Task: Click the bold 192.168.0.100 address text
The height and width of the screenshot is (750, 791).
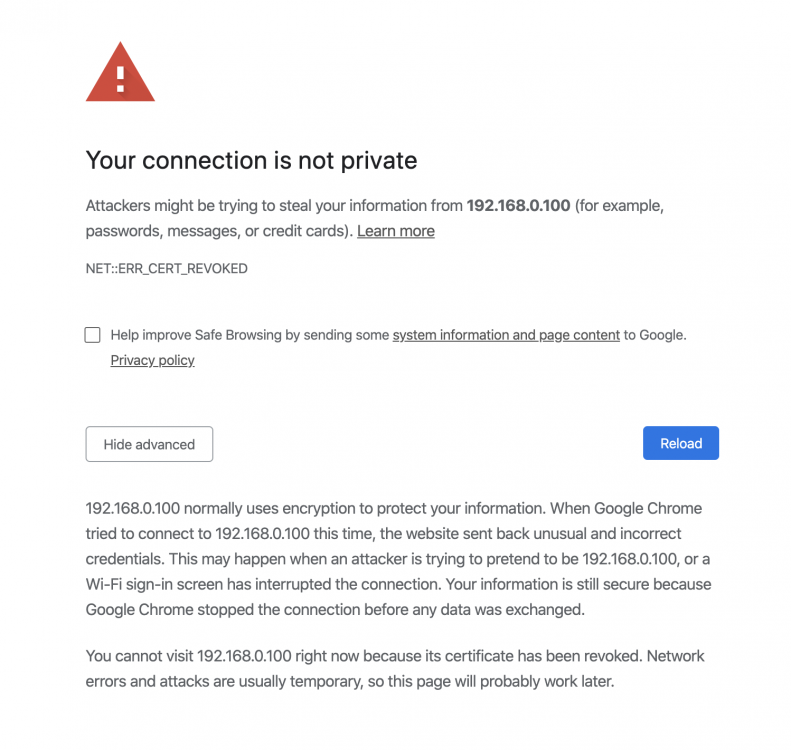Action: point(518,206)
